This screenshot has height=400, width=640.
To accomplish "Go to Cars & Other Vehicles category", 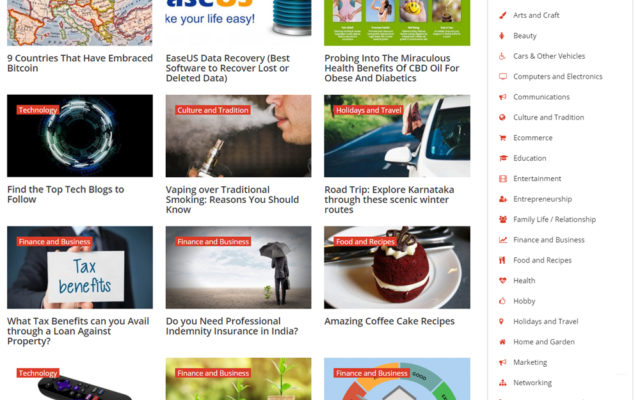I will coord(549,56).
